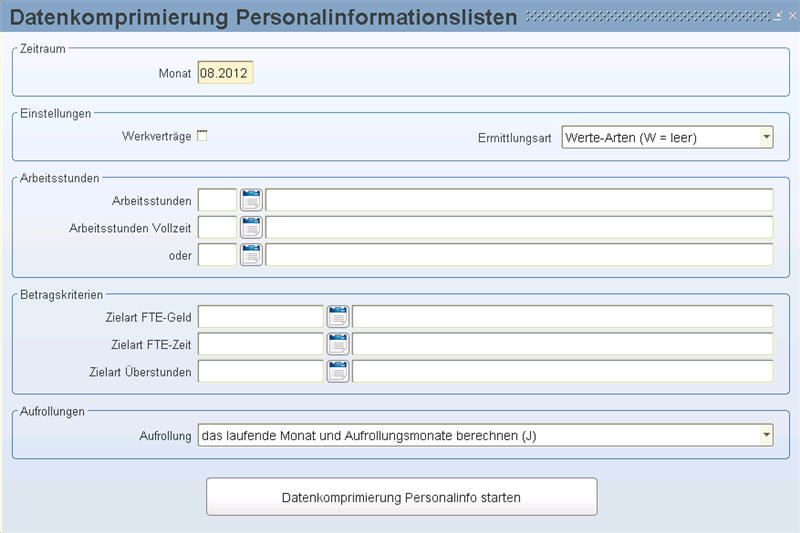Focus the Zielart FTE-Zeit input field
The width and height of the screenshot is (800, 533).
(x=261, y=344)
